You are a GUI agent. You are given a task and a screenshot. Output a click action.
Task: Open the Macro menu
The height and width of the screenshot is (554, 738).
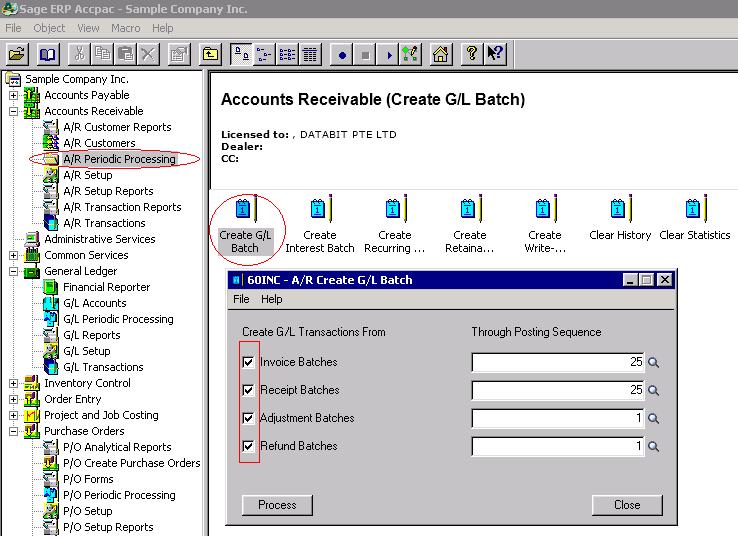[126, 28]
